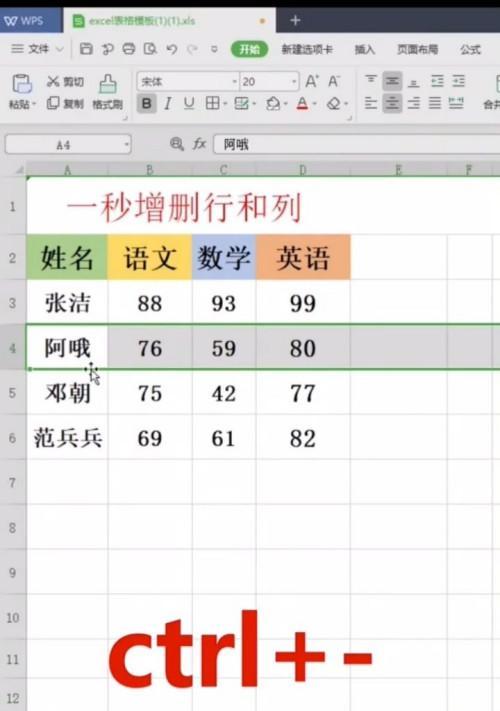Click the distributed alignment icon
The image size is (500, 711).
(456, 104)
